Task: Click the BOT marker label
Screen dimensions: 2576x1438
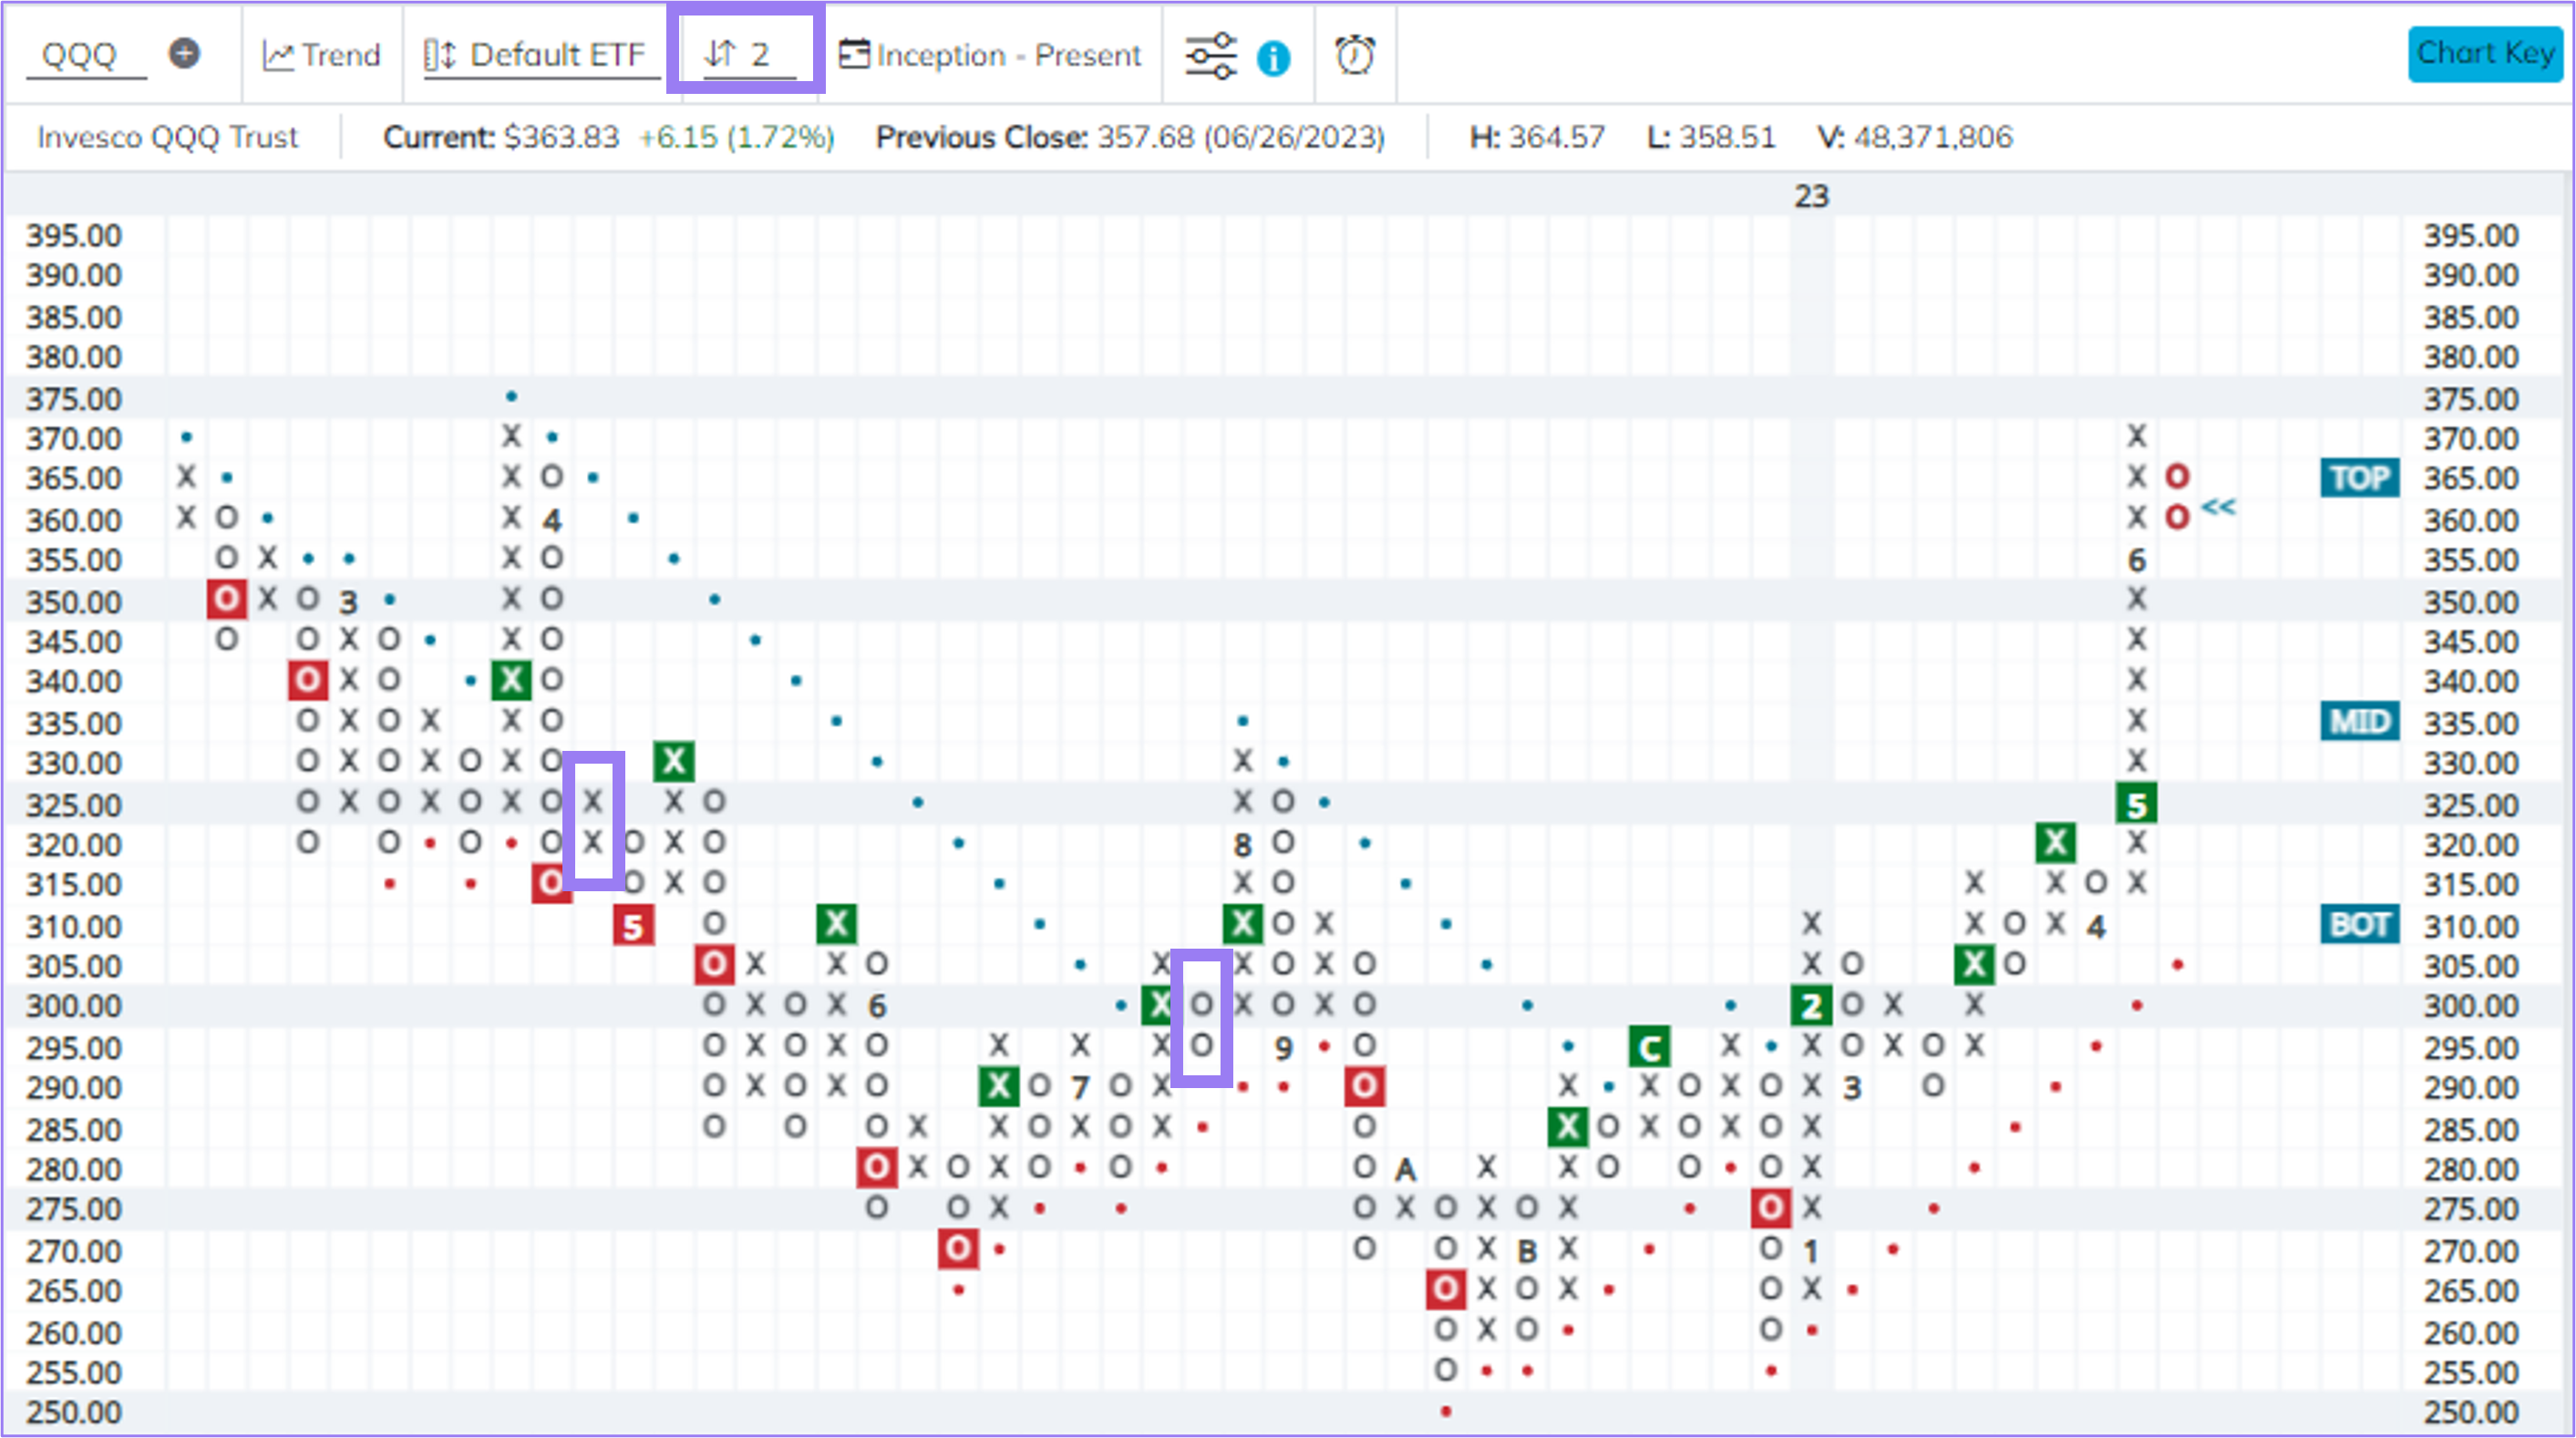Action: pos(2359,924)
